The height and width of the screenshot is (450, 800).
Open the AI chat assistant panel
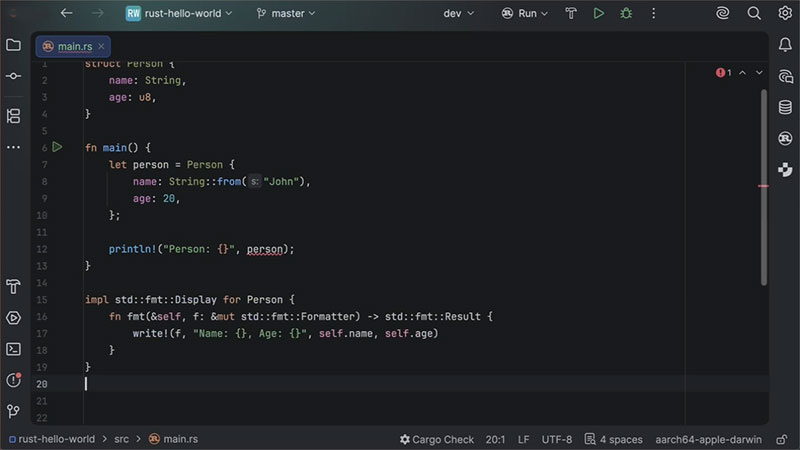(786, 75)
